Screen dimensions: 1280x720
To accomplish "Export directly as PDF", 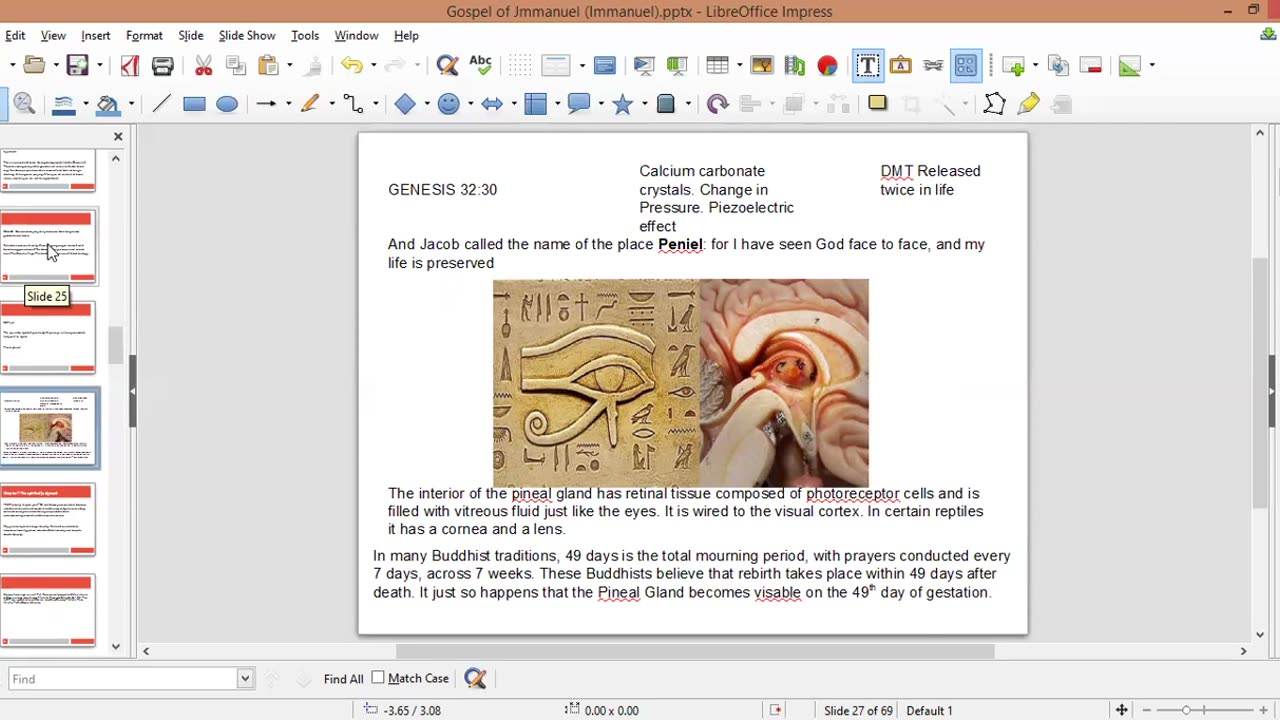I will coord(129,66).
